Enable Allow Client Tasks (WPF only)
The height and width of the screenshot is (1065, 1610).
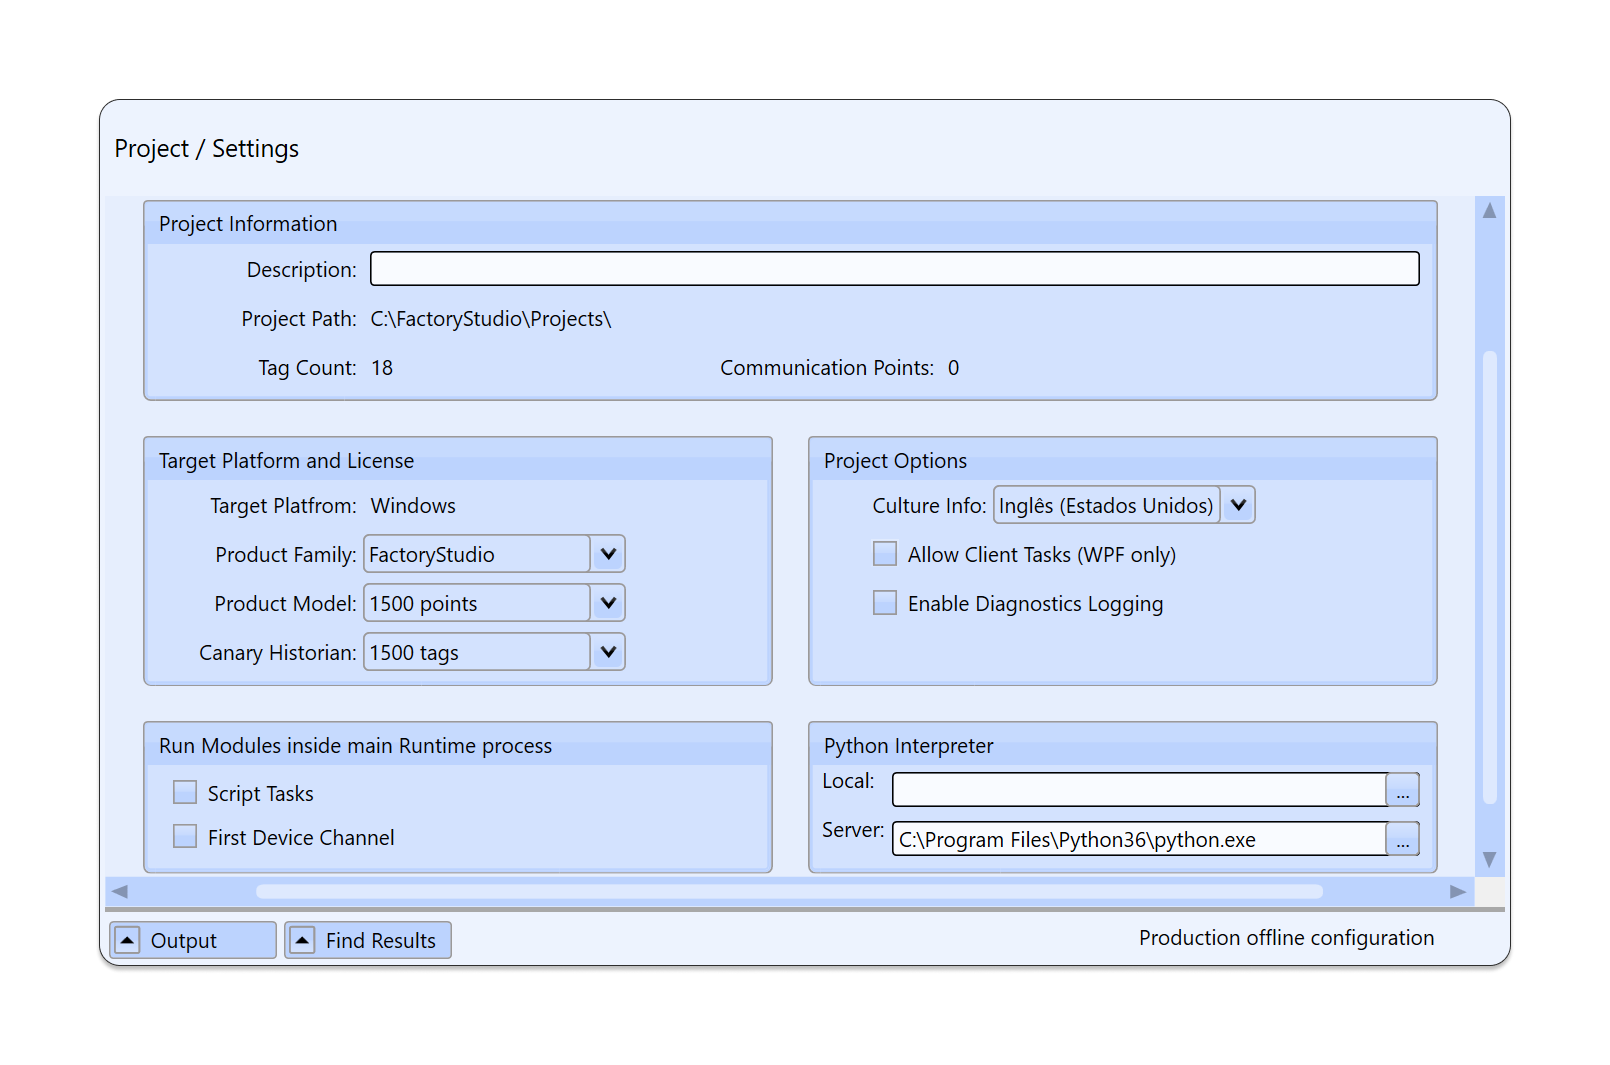click(885, 554)
